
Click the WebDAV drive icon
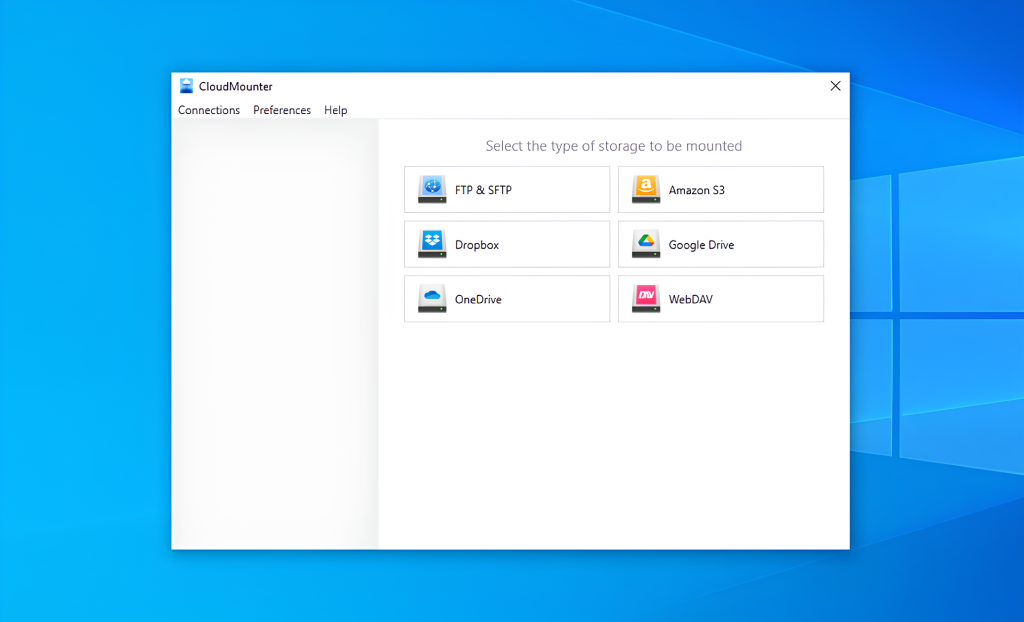(x=645, y=298)
